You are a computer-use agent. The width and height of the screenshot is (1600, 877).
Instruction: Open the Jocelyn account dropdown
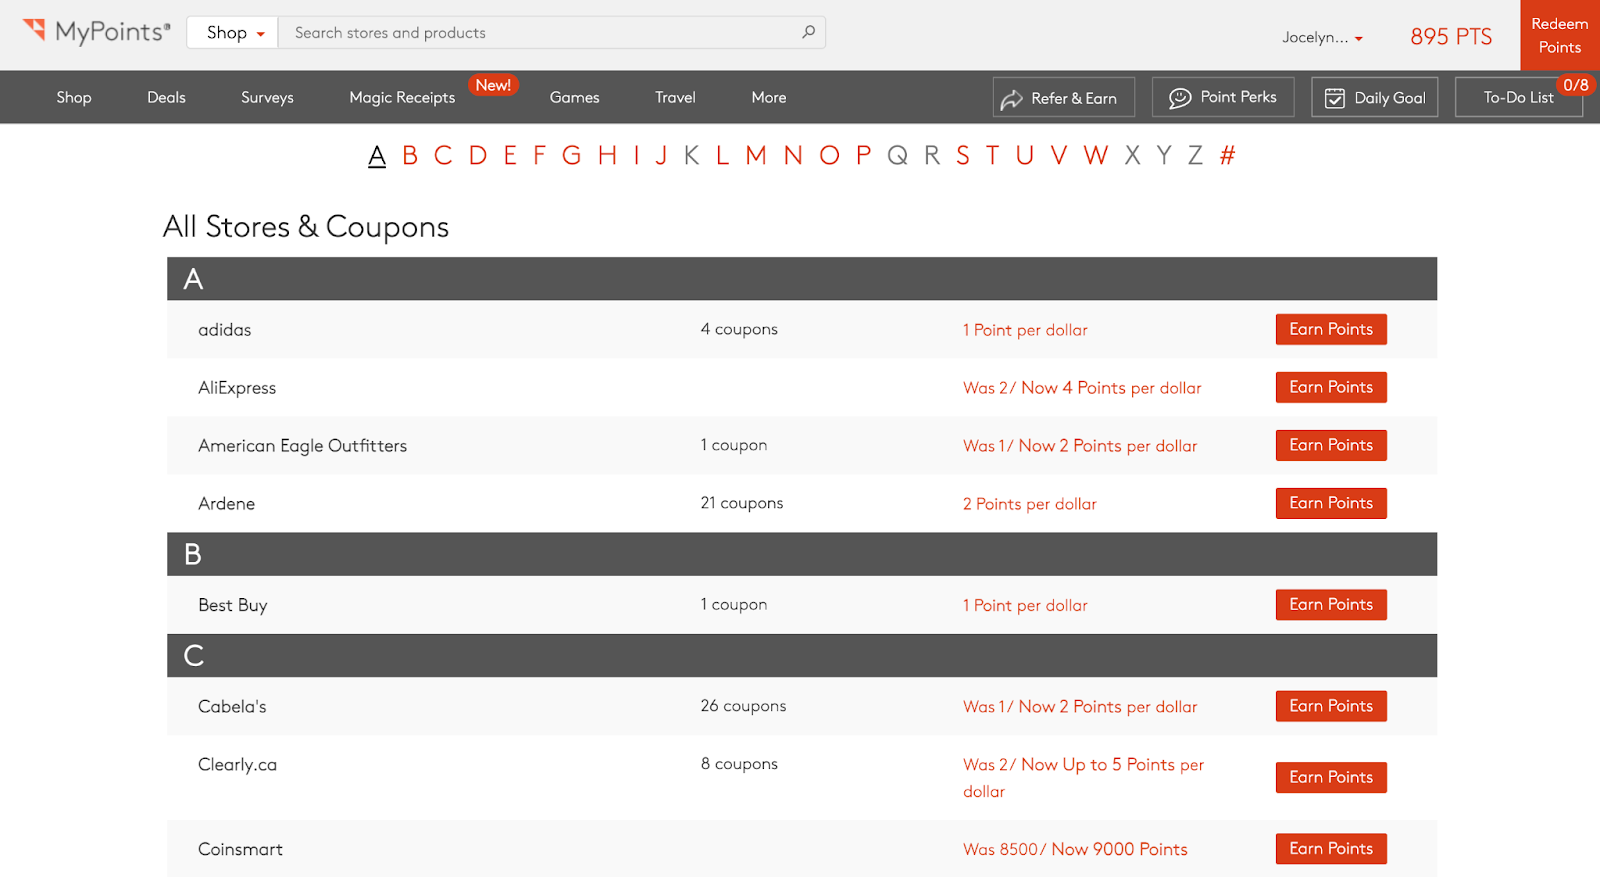pyautogui.click(x=1322, y=37)
